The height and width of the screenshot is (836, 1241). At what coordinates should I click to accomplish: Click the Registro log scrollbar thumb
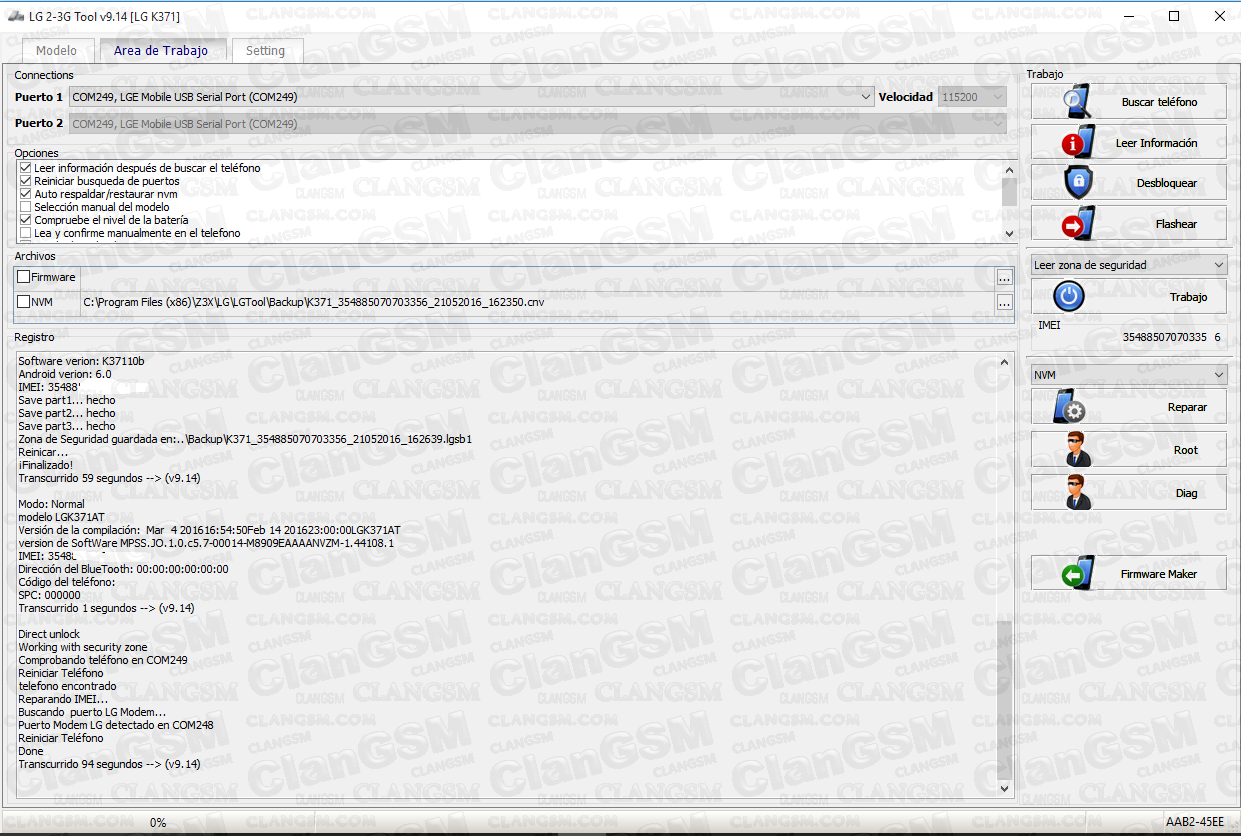[1006, 700]
